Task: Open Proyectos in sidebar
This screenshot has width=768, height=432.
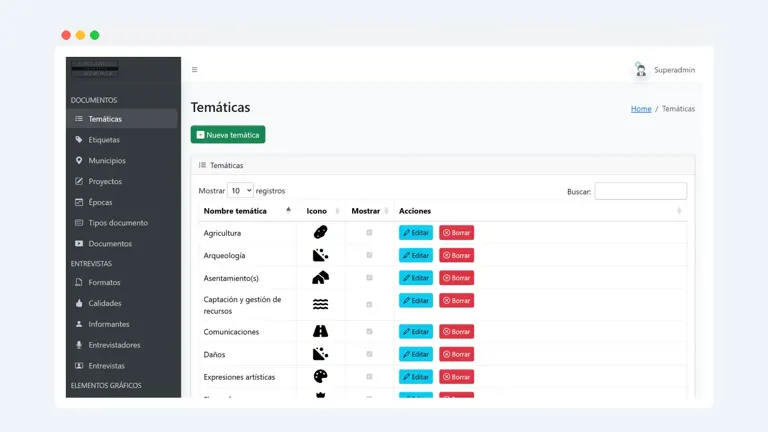Action: tap(121, 181)
